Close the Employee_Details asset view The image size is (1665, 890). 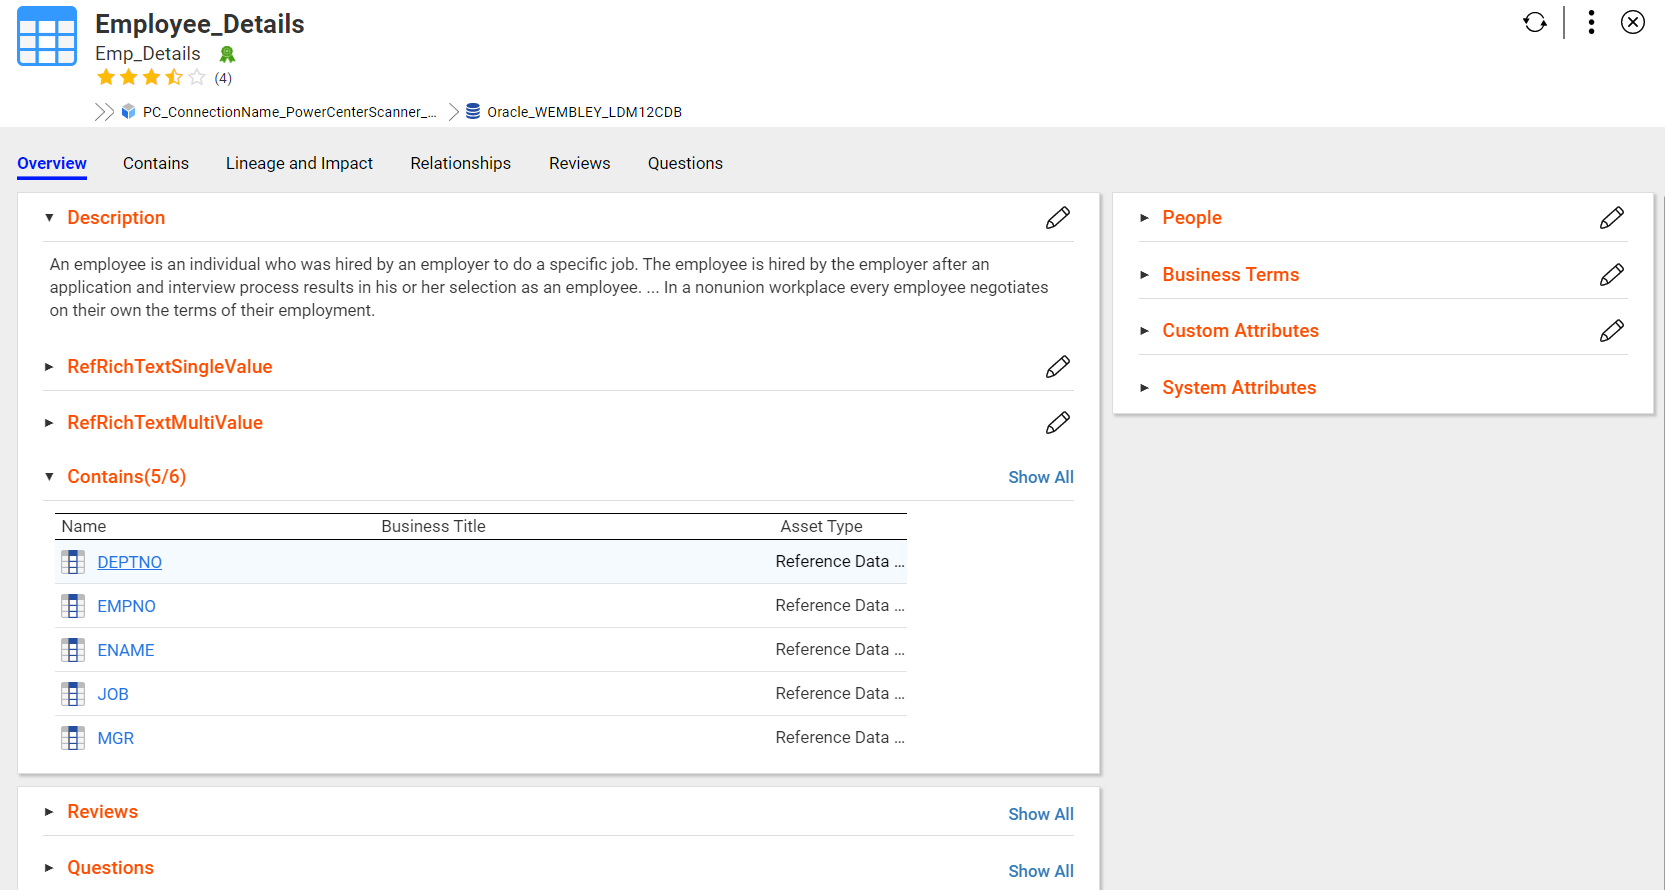click(x=1633, y=22)
